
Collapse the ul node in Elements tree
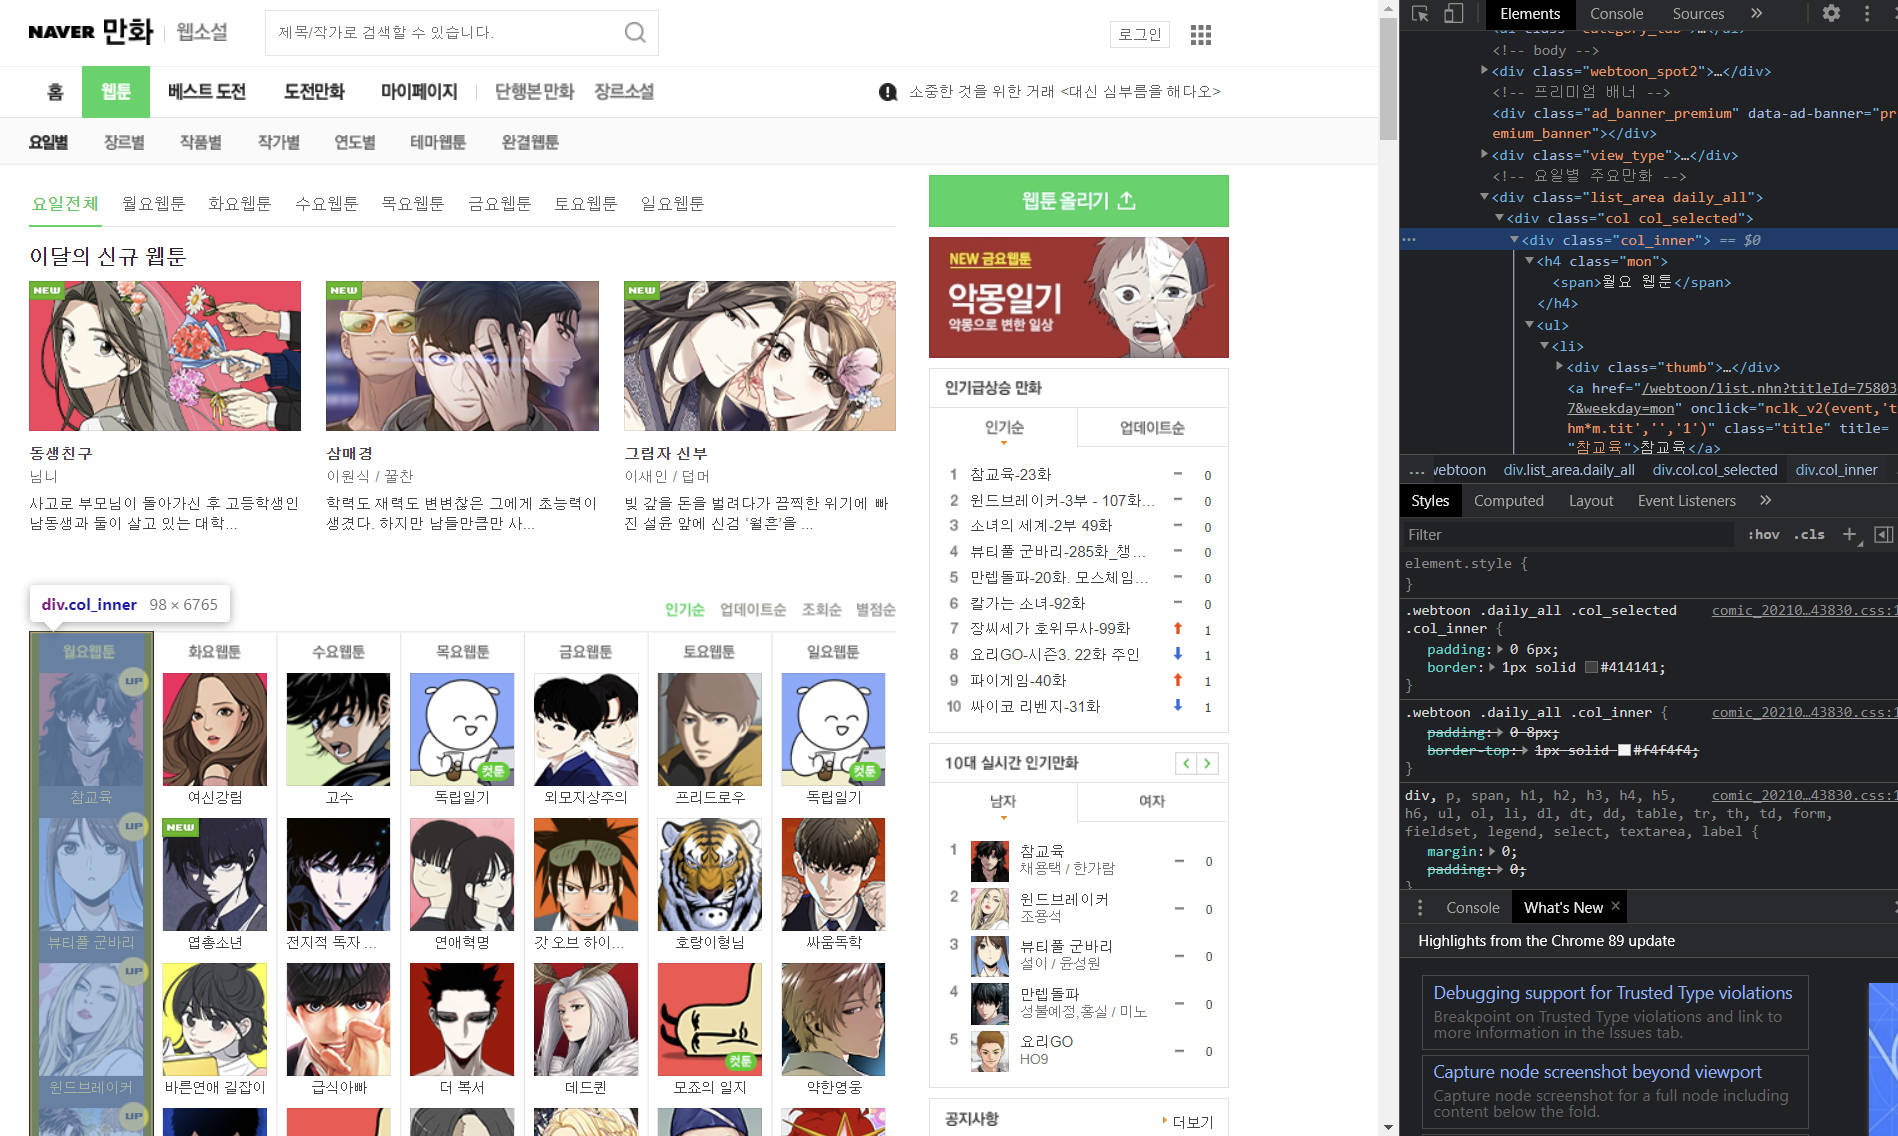pyautogui.click(x=1529, y=325)
